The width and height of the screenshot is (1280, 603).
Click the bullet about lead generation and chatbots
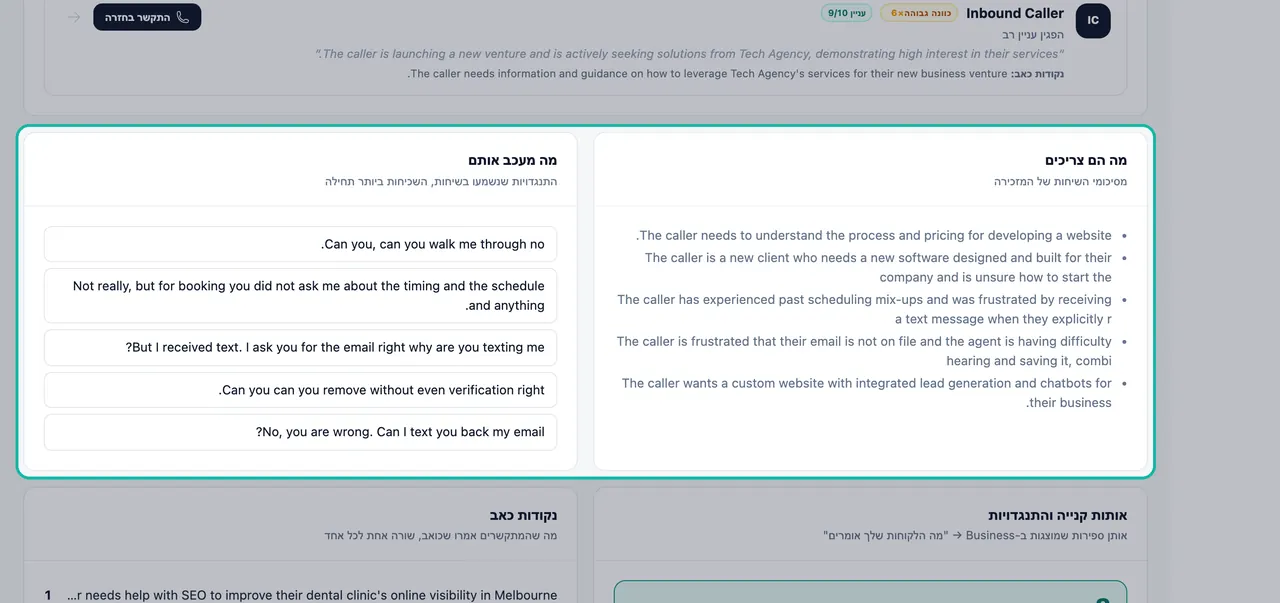(866, 393)
